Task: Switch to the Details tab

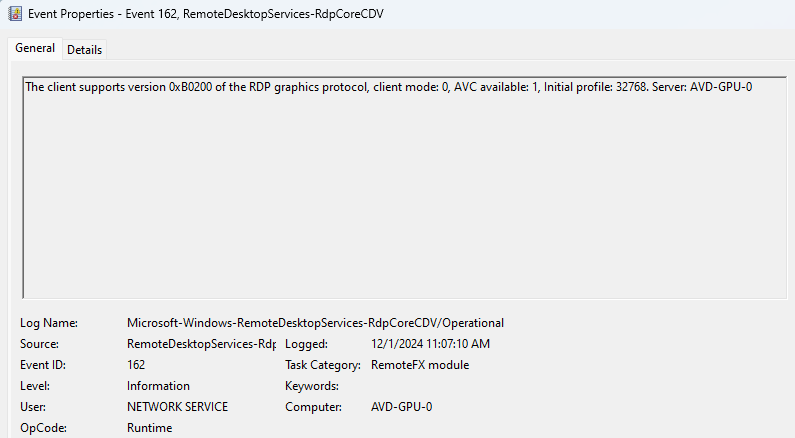Action: [x=85, y=50]
